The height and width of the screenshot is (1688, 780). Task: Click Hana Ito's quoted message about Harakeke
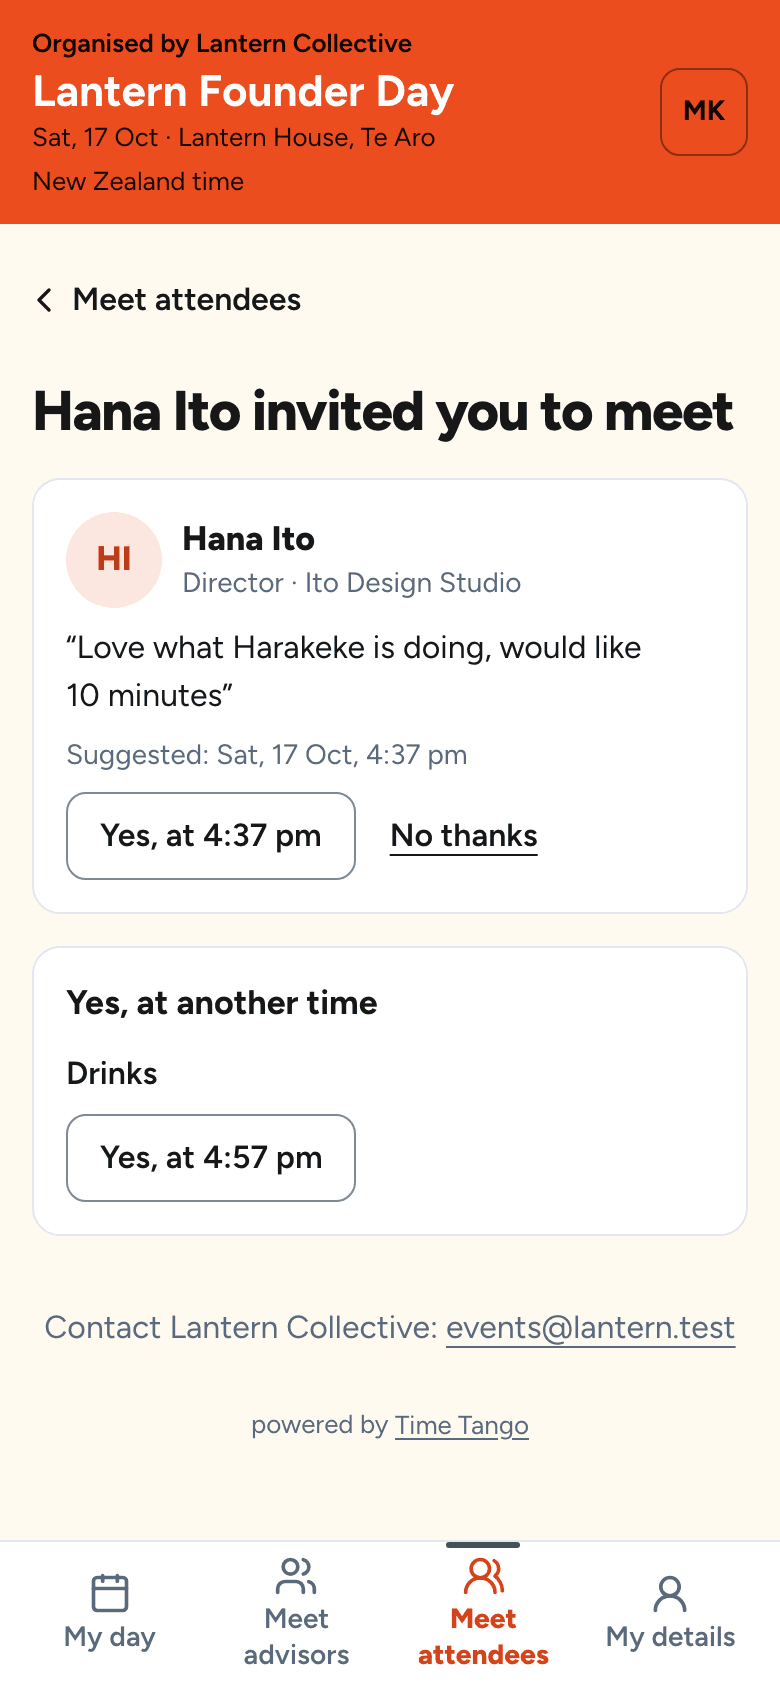[354, 672]
